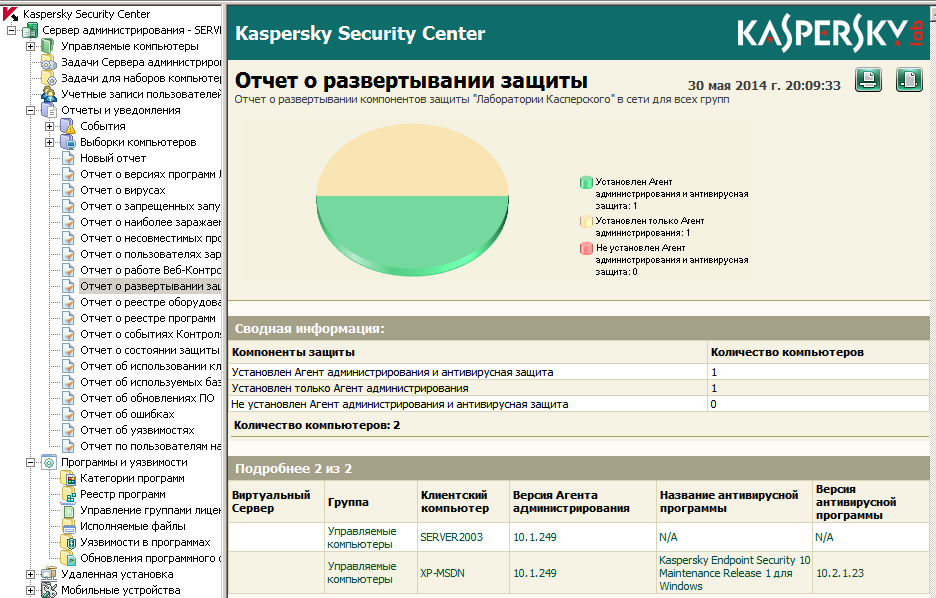Image resolution: width=936 pixels, height=598 pixels.
Task: Click Kaspersky Endpoint Security 10 program link
Action: point(734,573)
